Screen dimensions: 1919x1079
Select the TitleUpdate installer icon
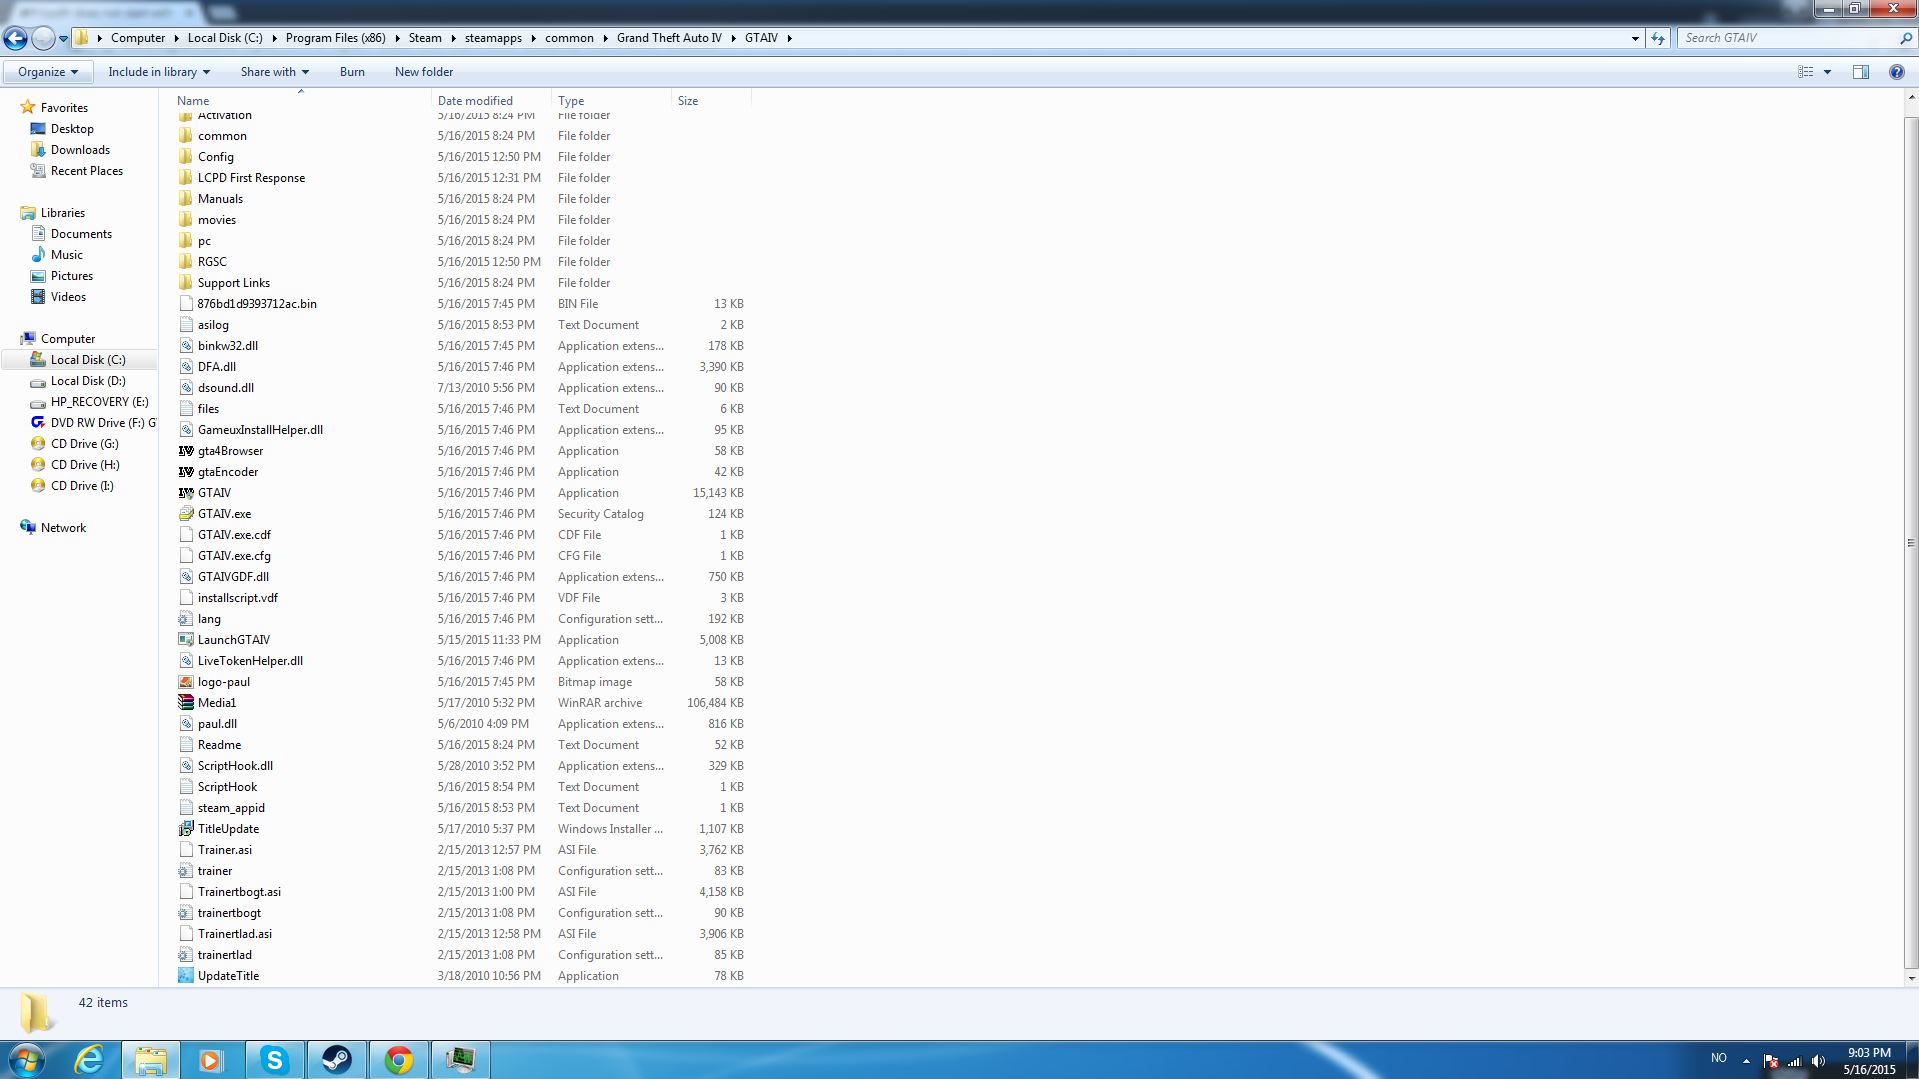[x=186, y=829]
